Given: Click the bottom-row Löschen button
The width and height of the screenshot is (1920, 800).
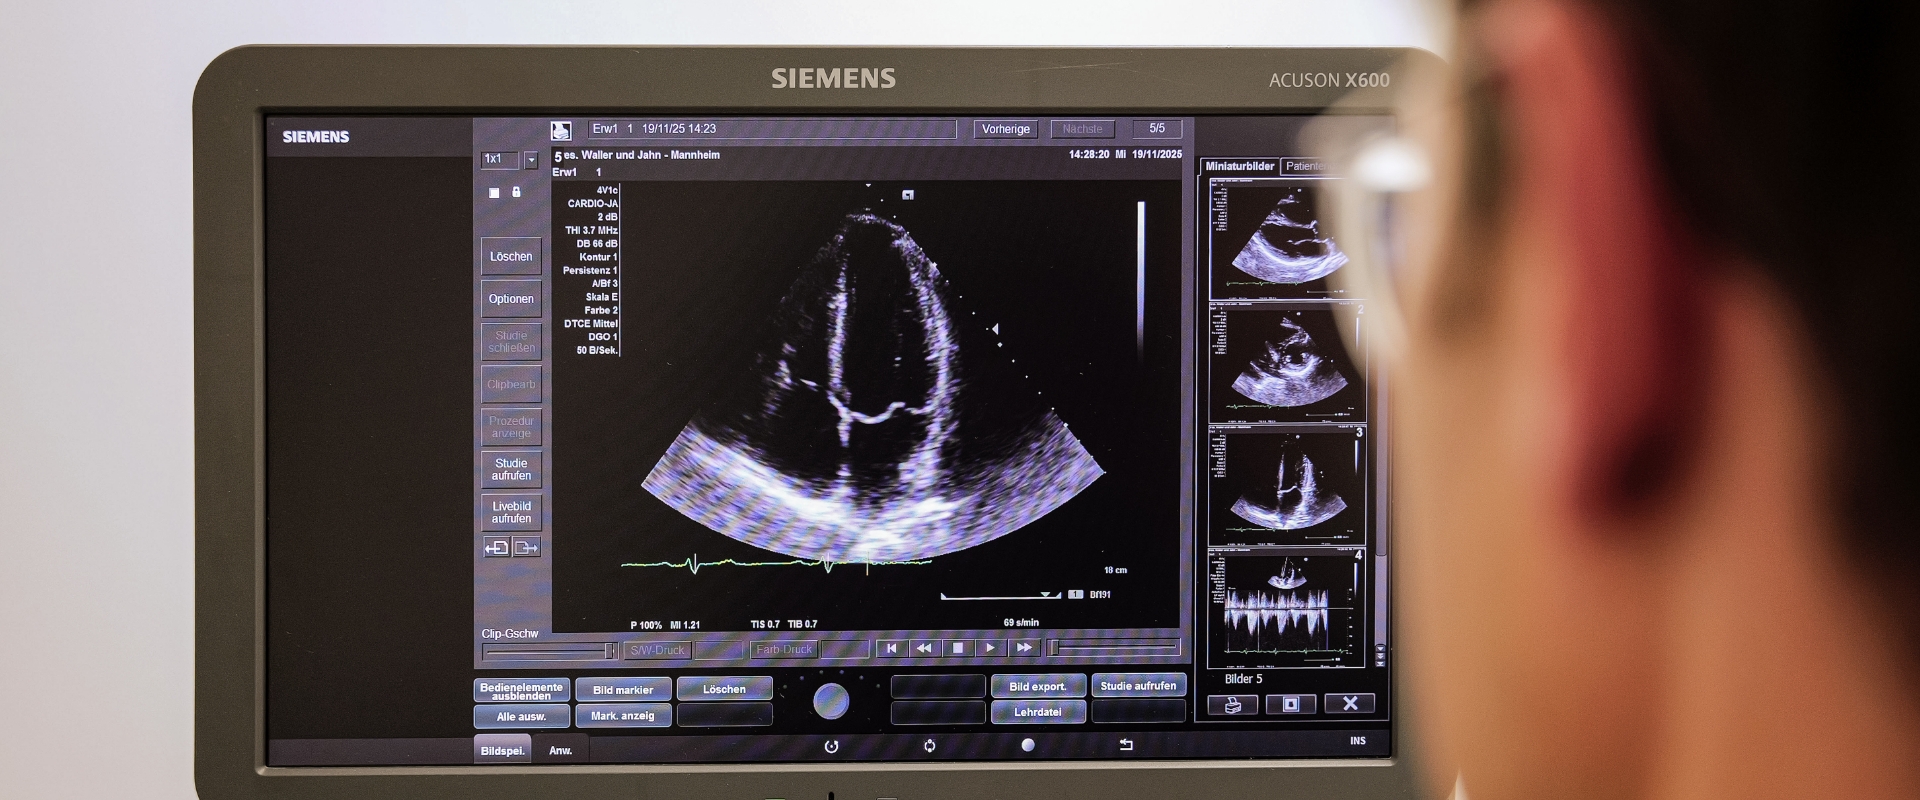Looking at the screenshot, I should point(724,689).
